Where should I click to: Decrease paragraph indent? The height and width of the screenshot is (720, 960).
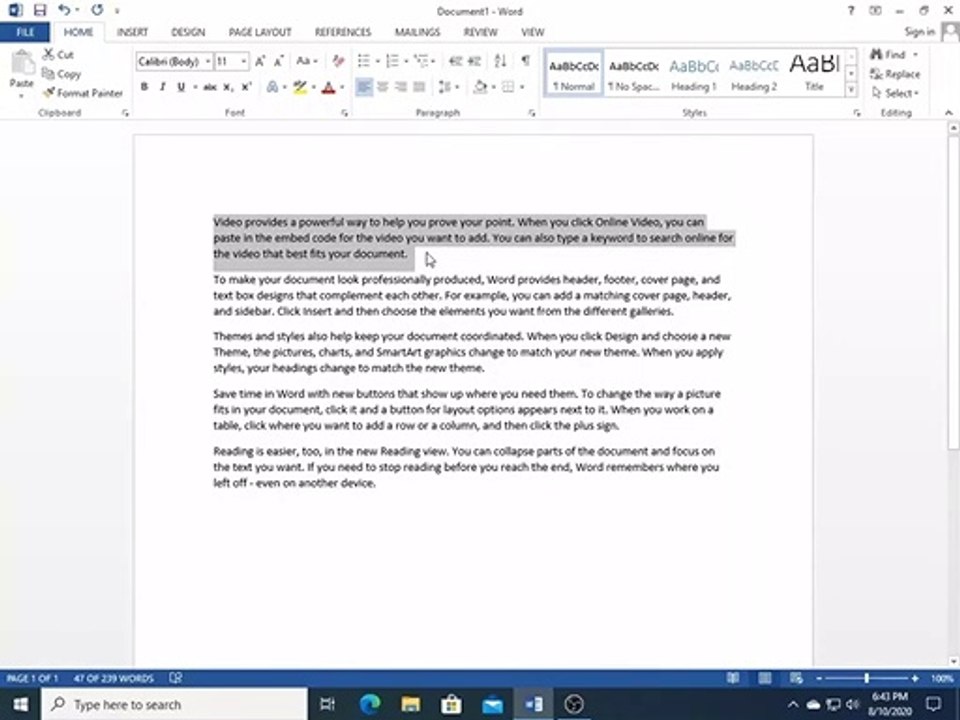click(455, 61)
